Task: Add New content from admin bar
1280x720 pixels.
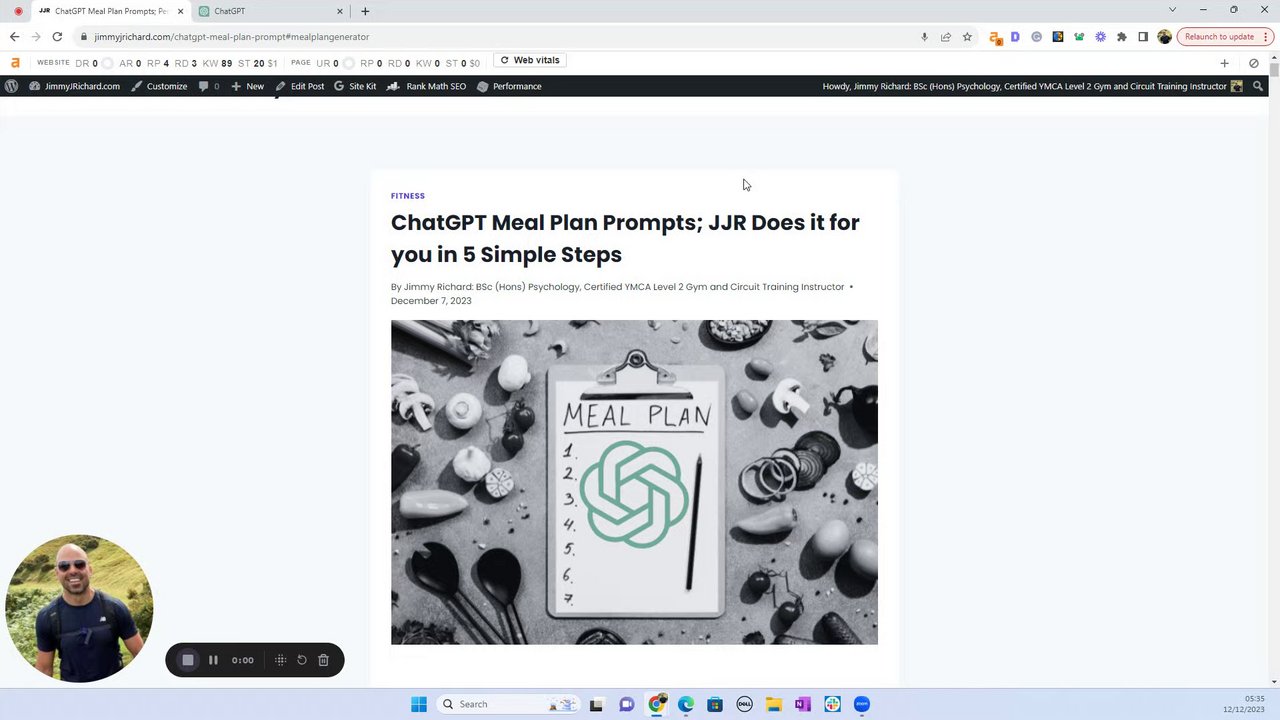Action: (248, 86)
